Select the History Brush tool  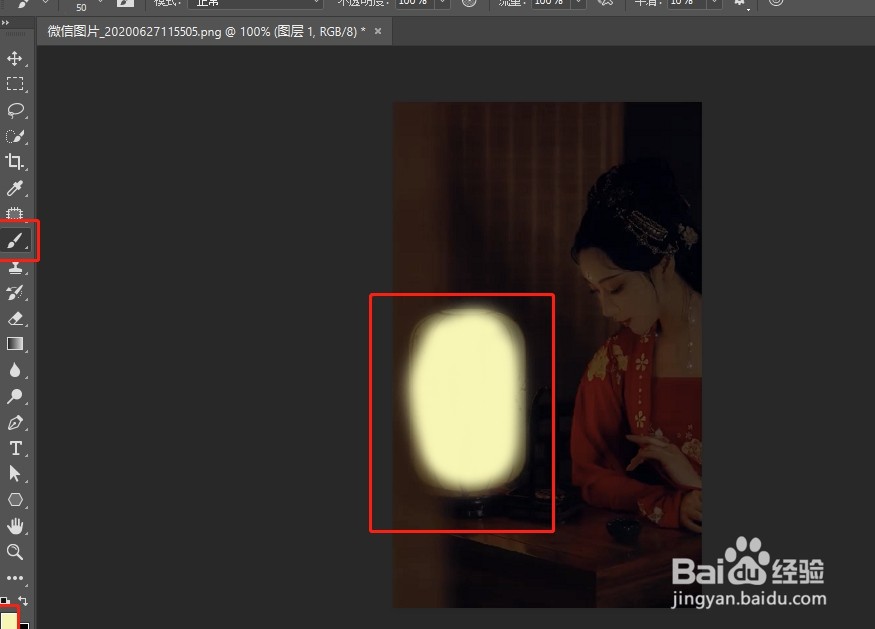tap(15, 292)
